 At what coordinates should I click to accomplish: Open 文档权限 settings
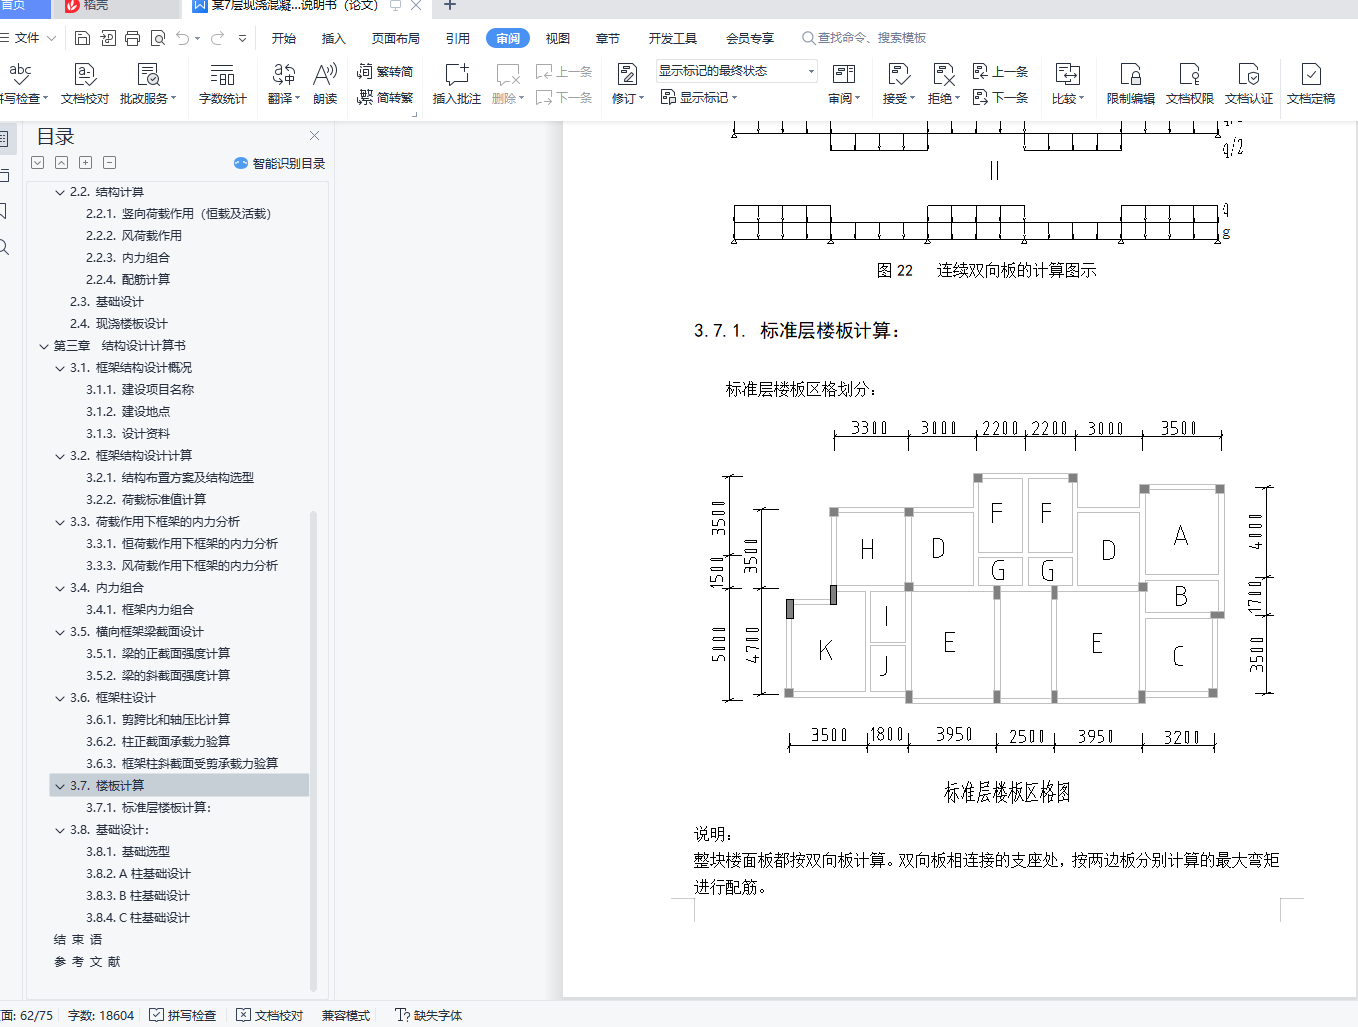pos(1189,84)
